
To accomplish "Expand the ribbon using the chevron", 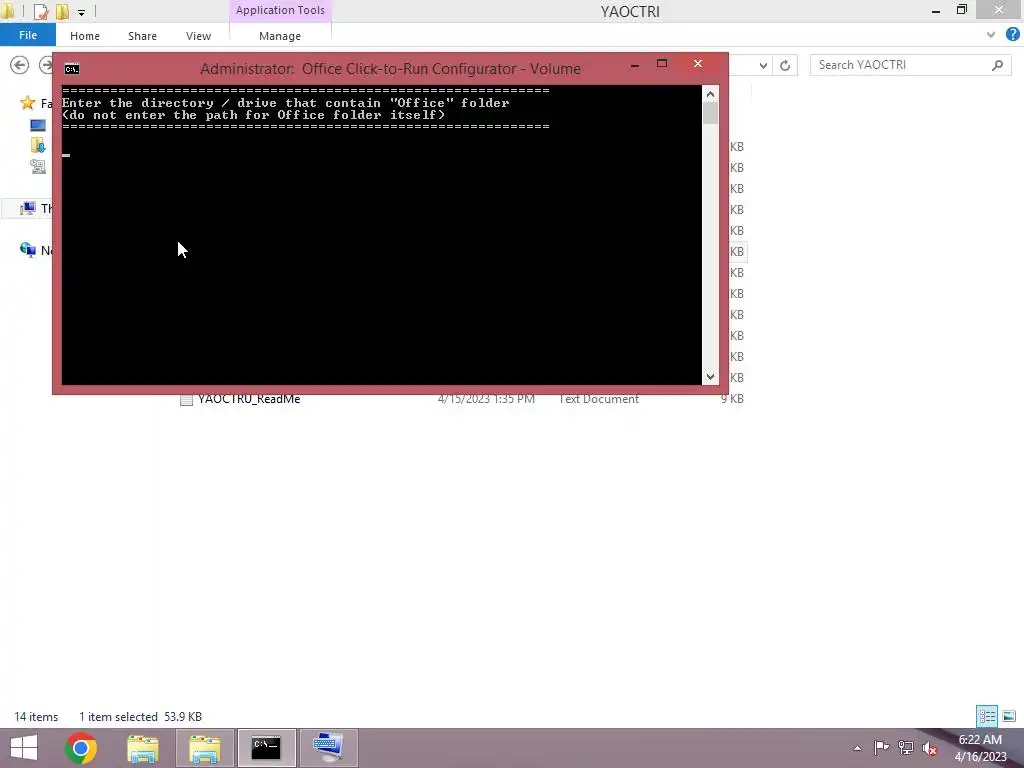I will tap(991, 35).
